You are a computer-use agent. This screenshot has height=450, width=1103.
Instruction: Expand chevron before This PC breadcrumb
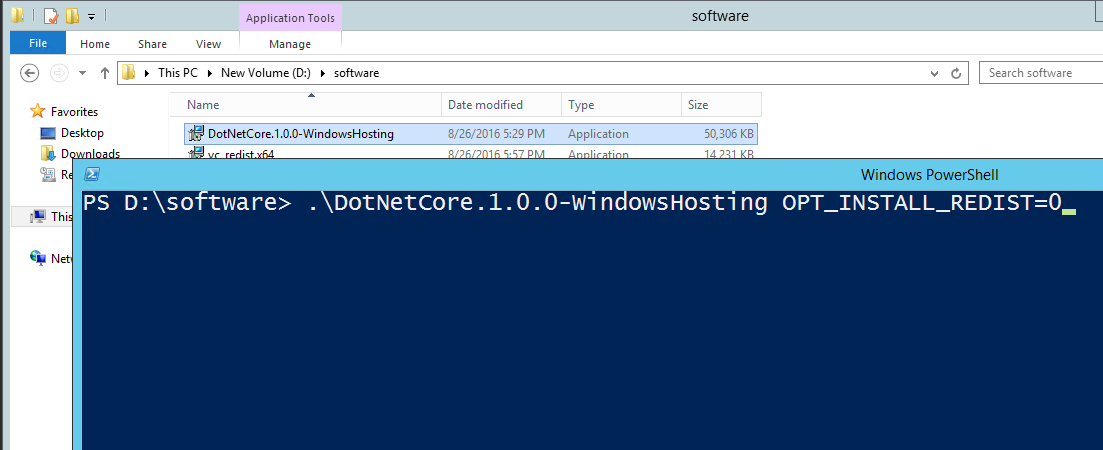point(146,73)
